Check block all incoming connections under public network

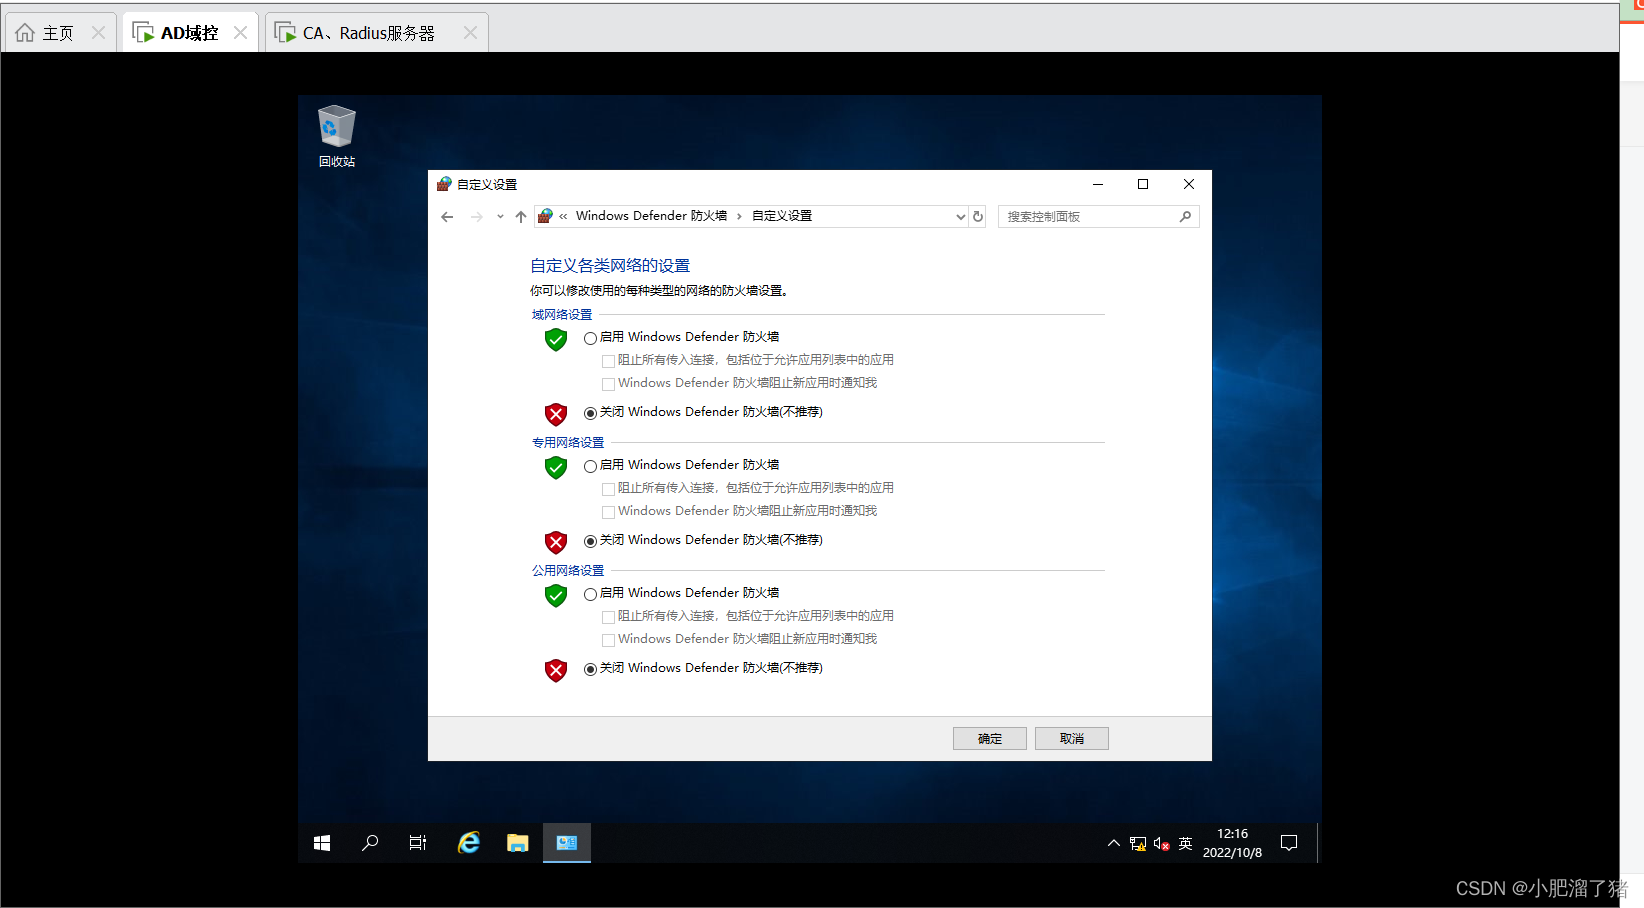click(608, 617)
